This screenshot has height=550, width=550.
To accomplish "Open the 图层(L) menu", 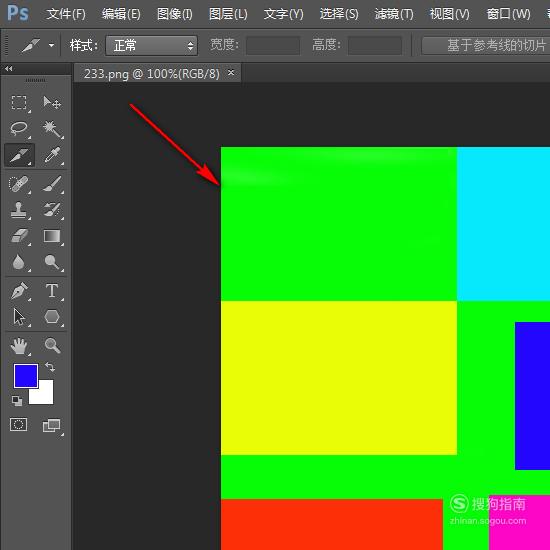I will coord(228,14).
